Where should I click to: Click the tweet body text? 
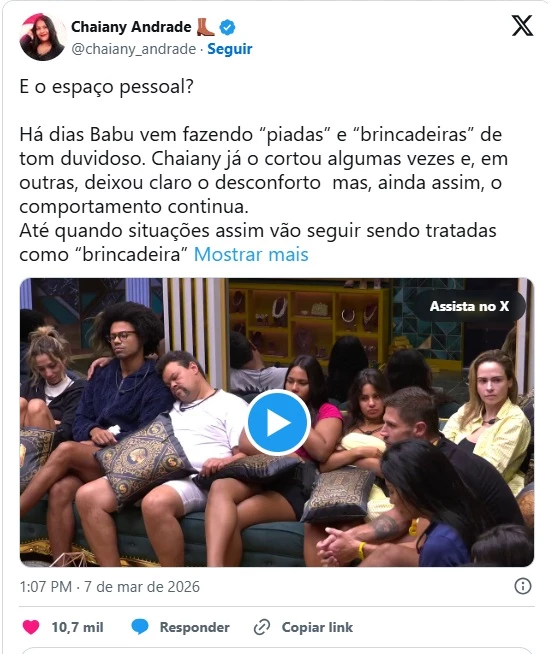[264, 170]
